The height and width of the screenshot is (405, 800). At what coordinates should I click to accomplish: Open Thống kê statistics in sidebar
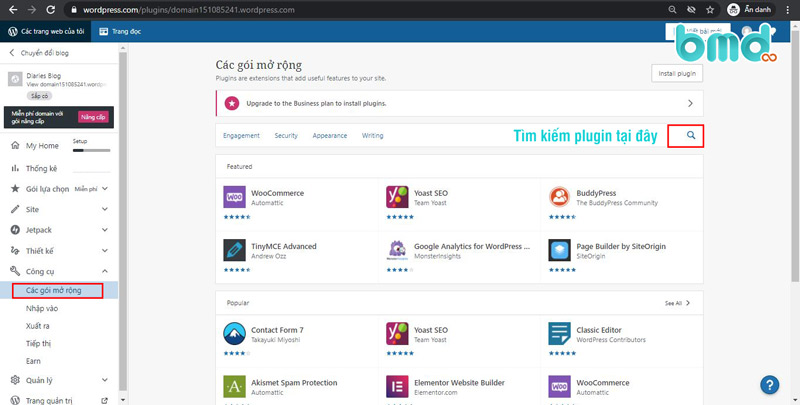(41, 168)
